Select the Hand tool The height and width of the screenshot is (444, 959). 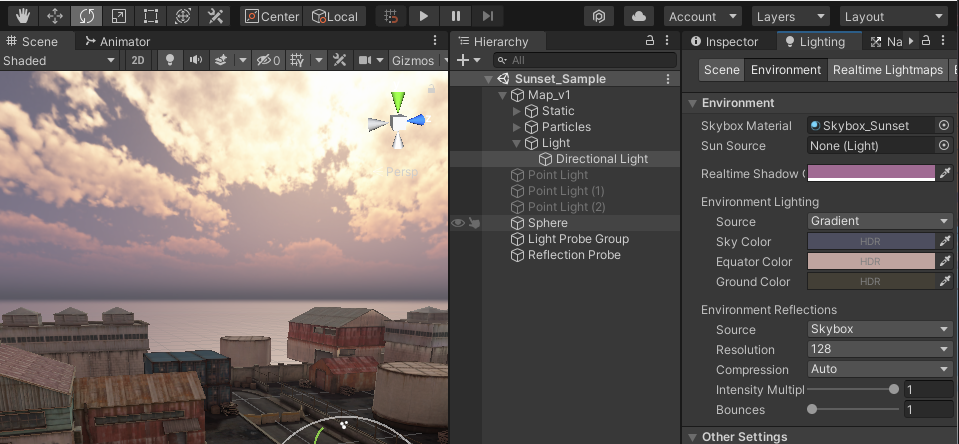click(23, 17)
